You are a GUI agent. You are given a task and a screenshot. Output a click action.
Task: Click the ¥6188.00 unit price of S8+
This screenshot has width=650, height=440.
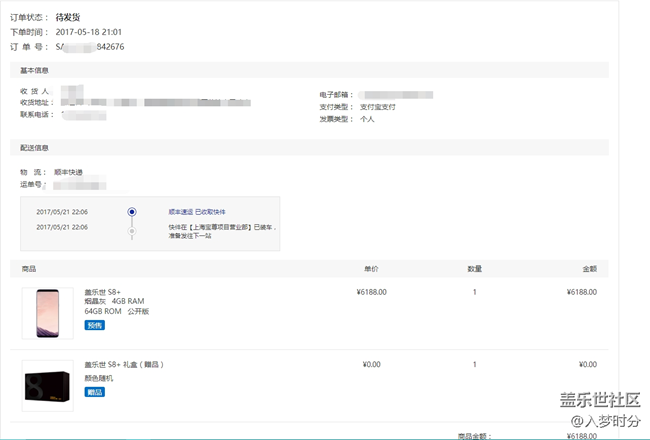click(x=371, y=292)
